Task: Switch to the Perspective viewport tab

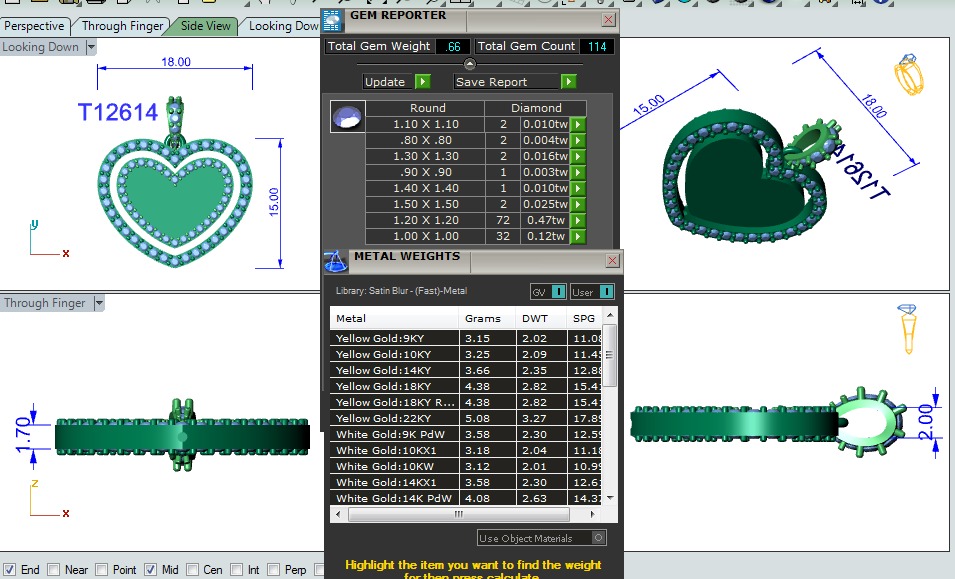Action: [x=35, y=26]
